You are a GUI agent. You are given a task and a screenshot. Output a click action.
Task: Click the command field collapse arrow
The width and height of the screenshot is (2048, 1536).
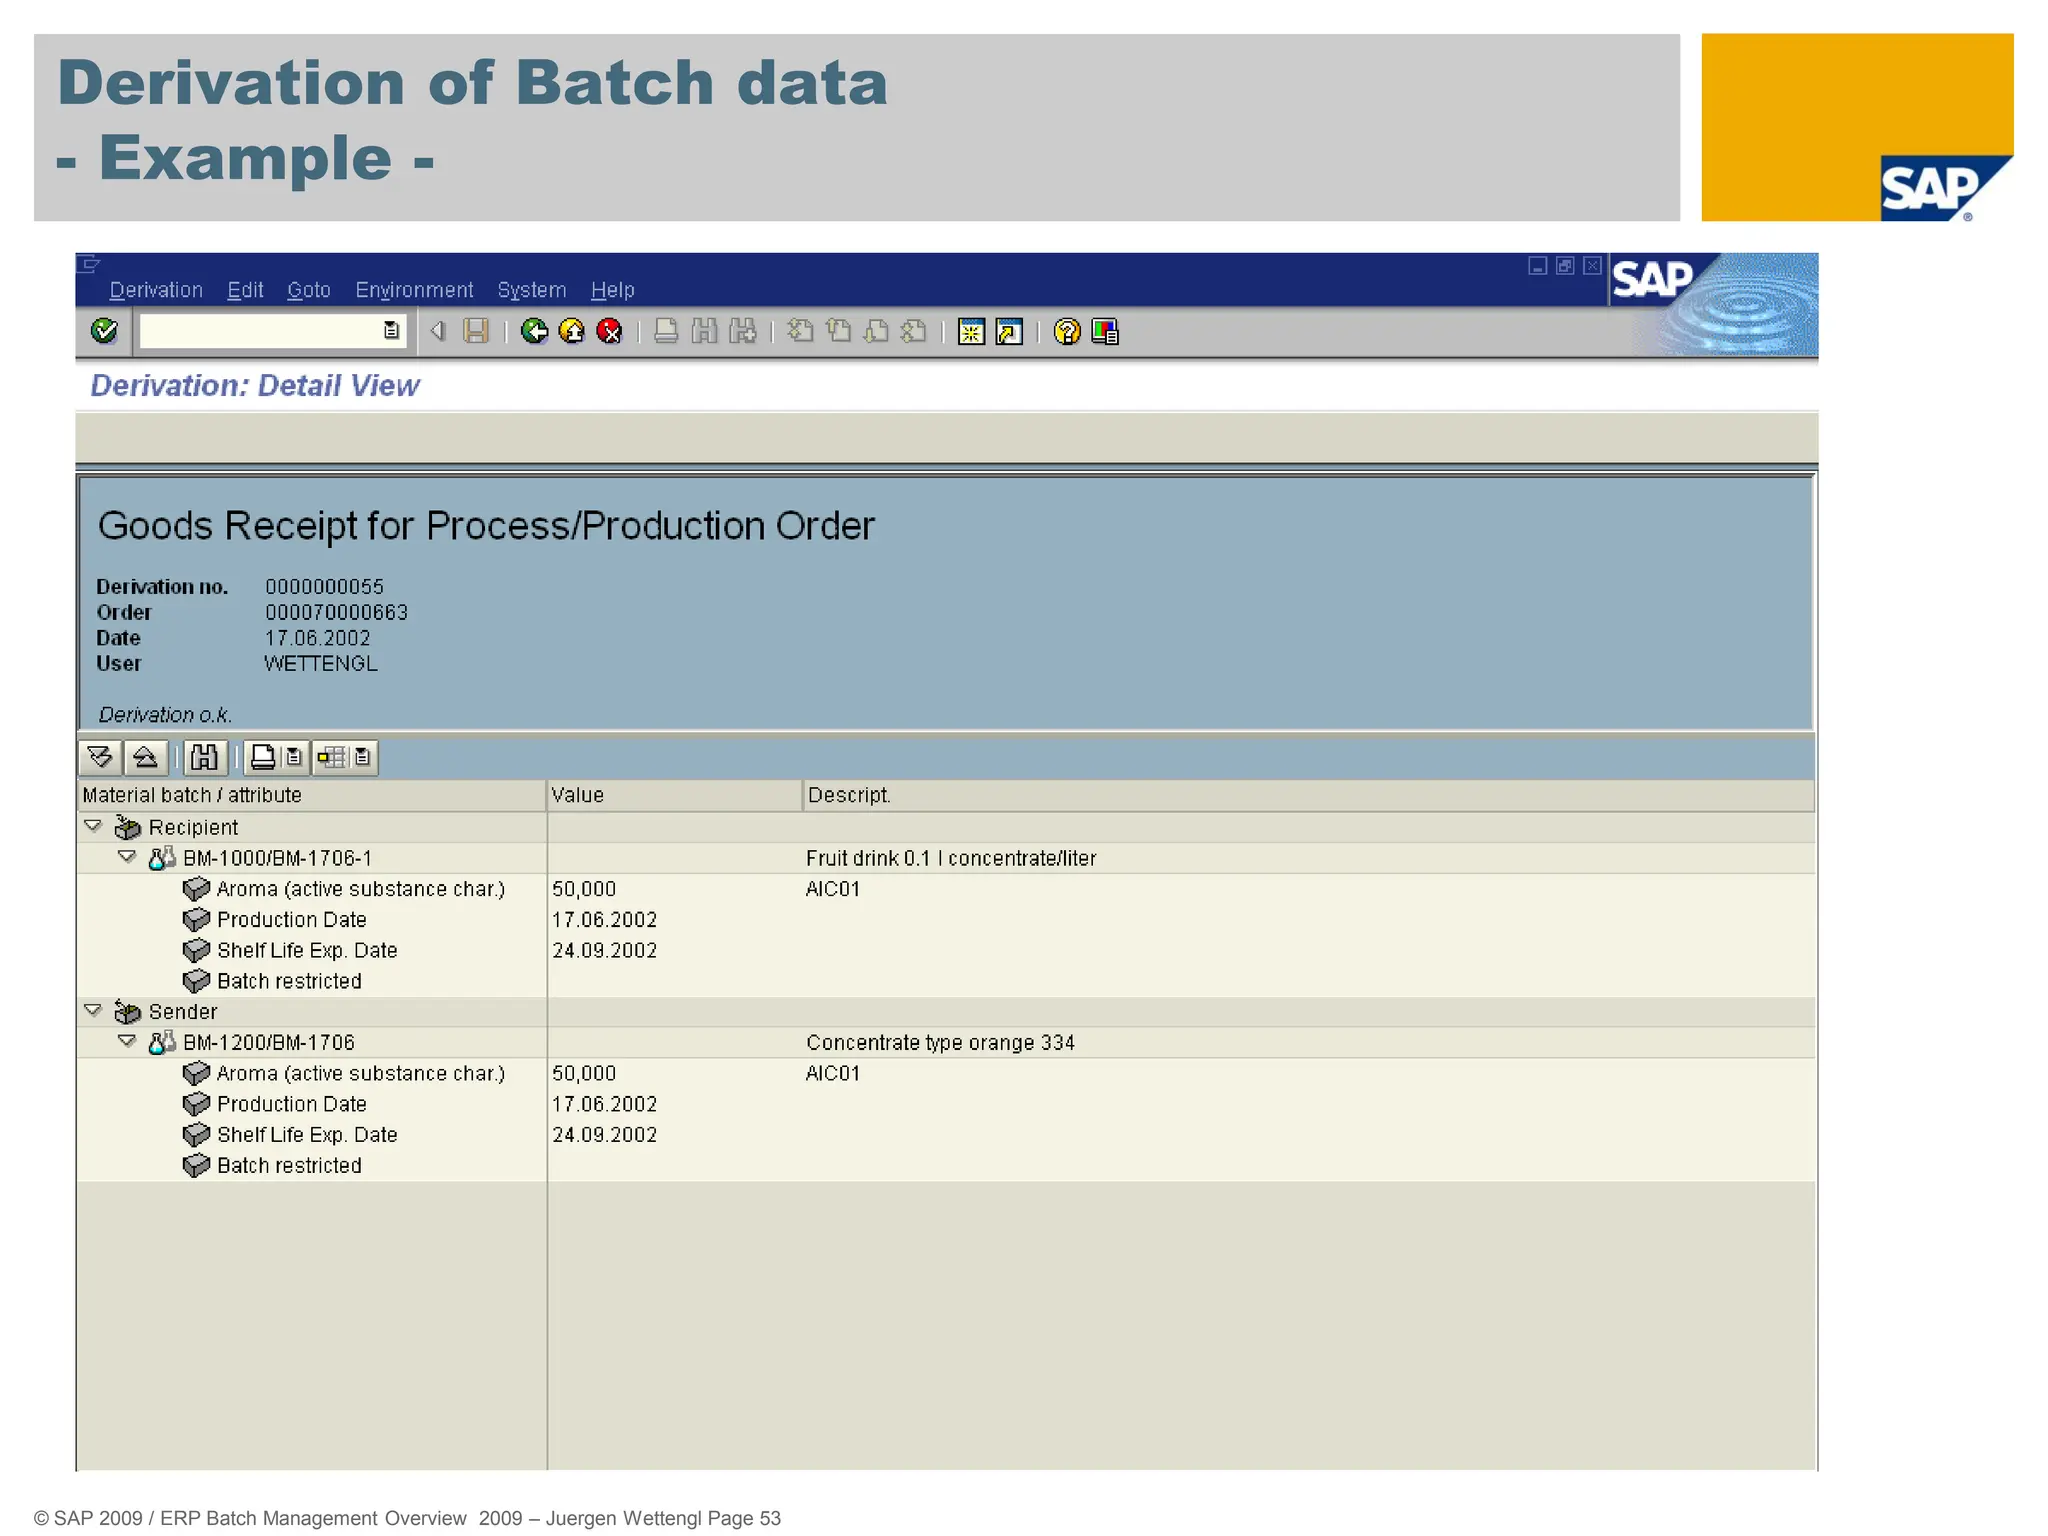point(437,331)
